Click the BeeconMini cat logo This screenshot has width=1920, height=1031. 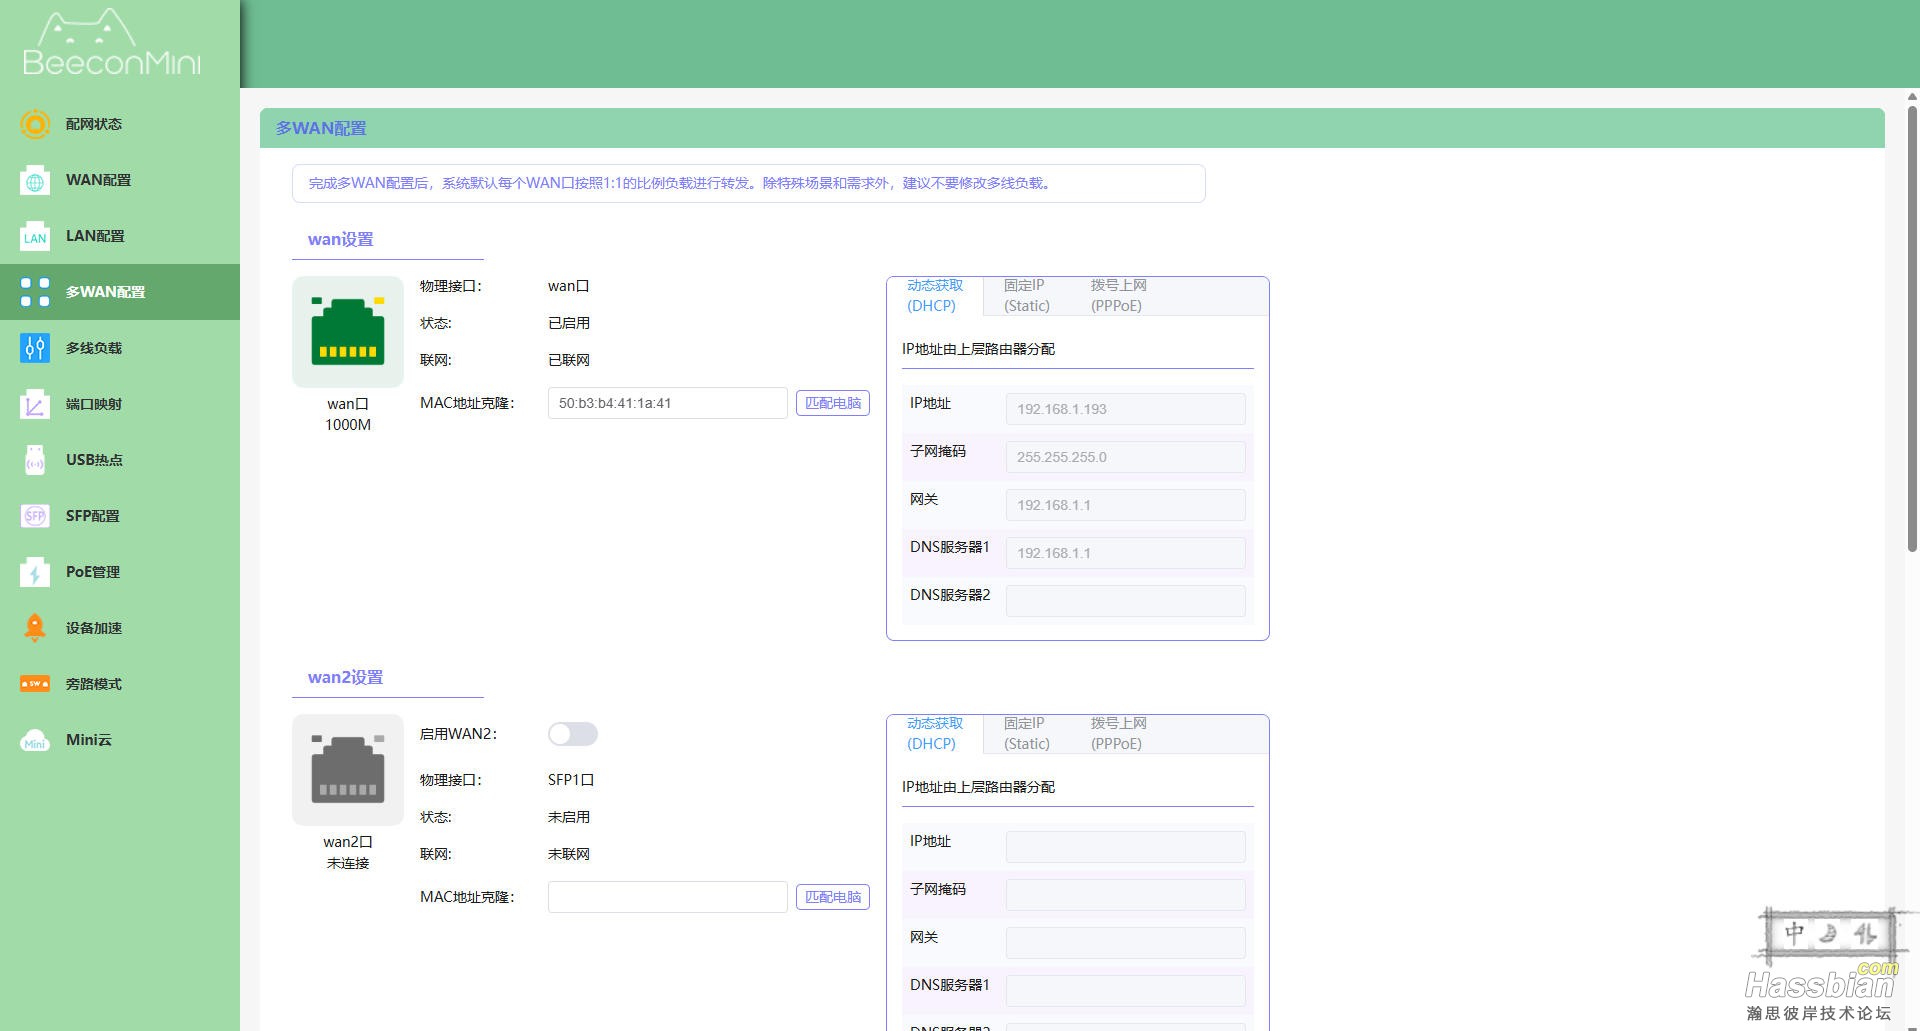(x=111, y=43)
